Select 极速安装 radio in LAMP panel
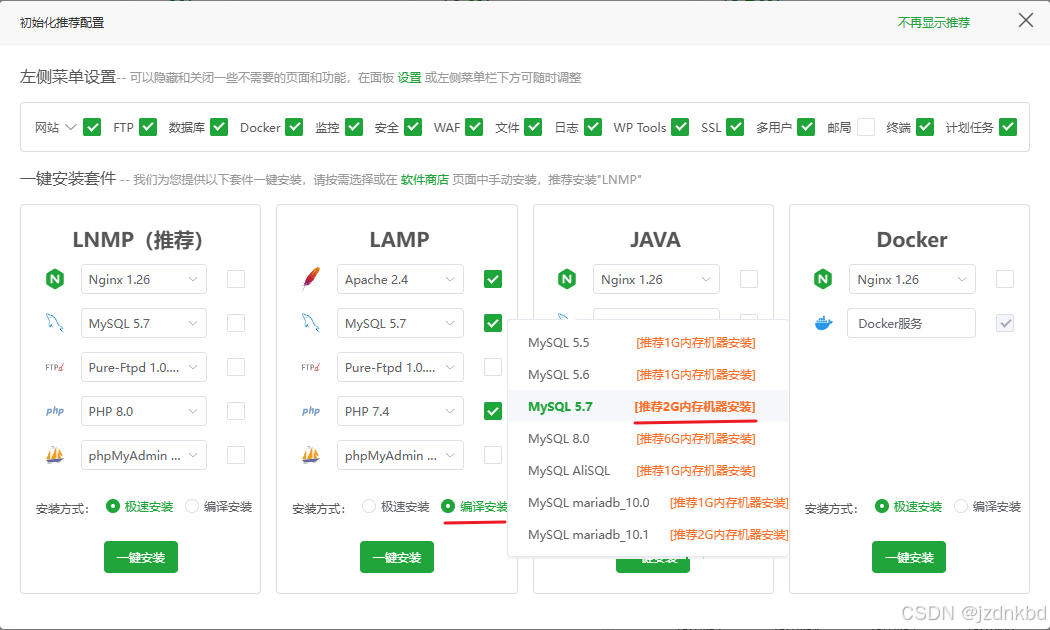This screenshot has width=1050, height=630. pyautogui.click(x=368, y=506)
